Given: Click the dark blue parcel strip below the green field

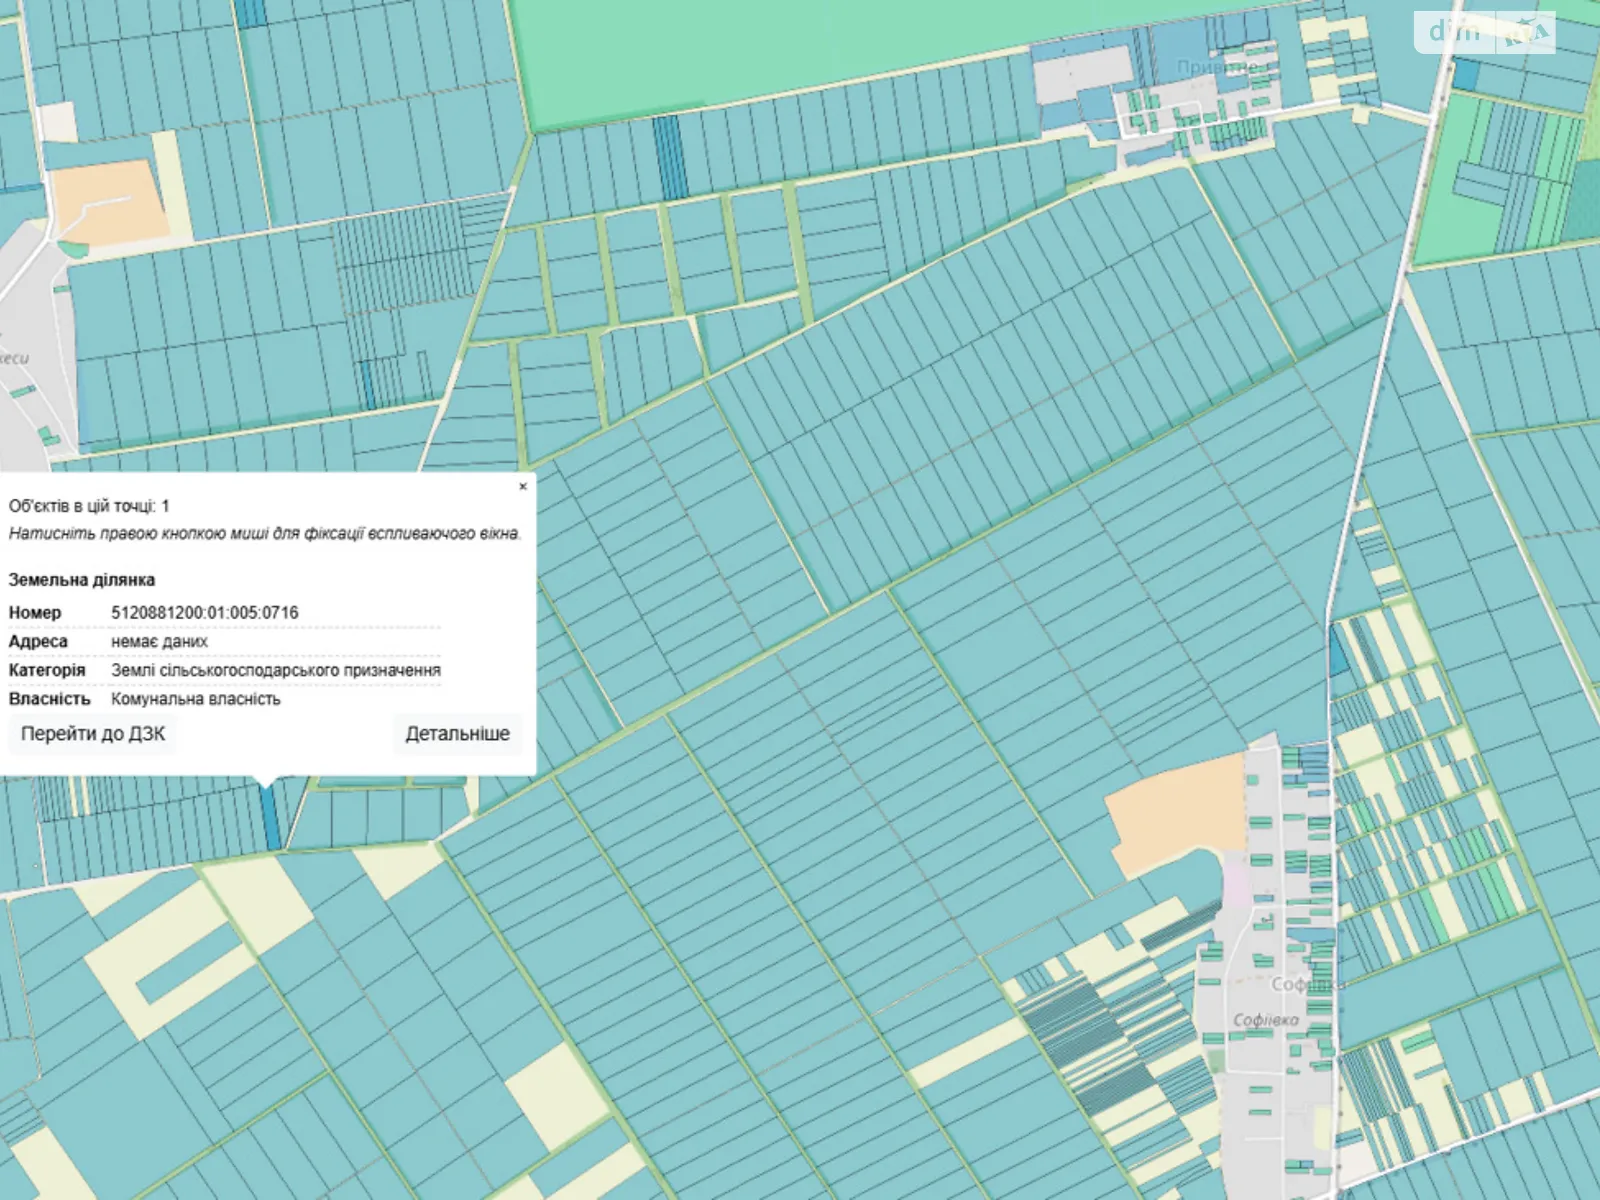Looking at the screenshot, I should click(666, 156).
